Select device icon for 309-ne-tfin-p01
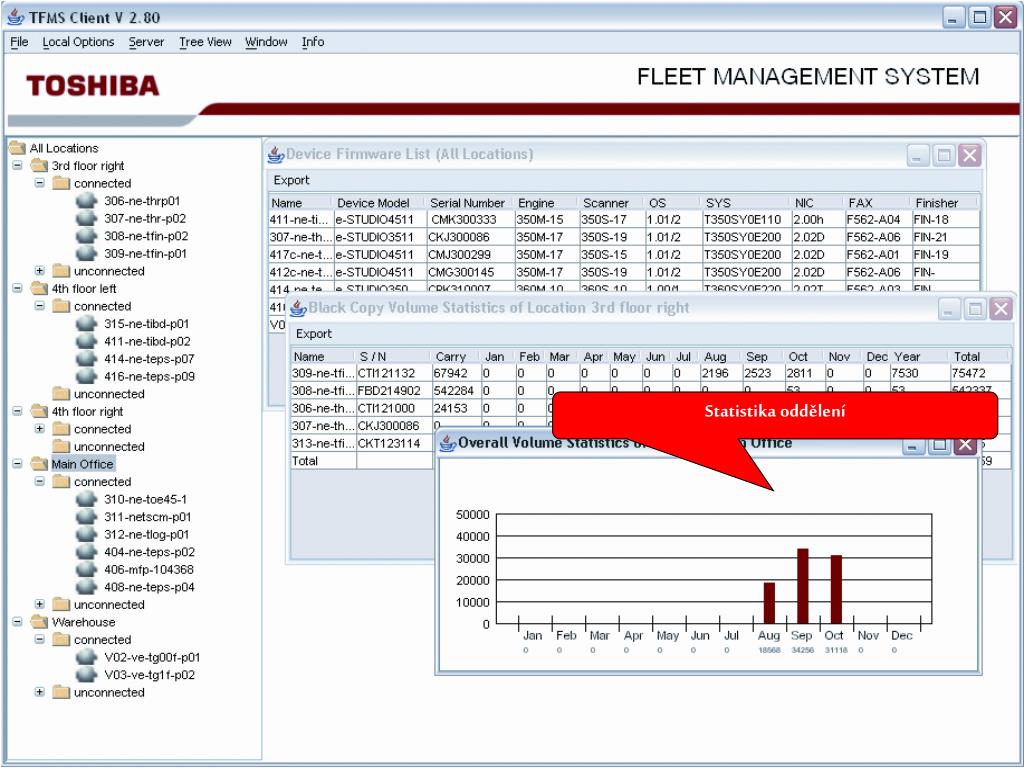Image resolution: width=1024 pixels, height=768 pixels. click(x=86, y=253)
